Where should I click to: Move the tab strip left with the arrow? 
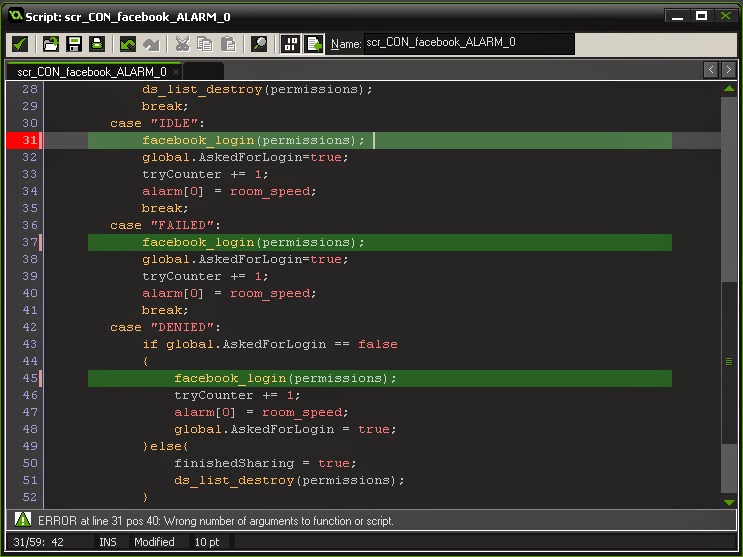(x=710, y=70)
